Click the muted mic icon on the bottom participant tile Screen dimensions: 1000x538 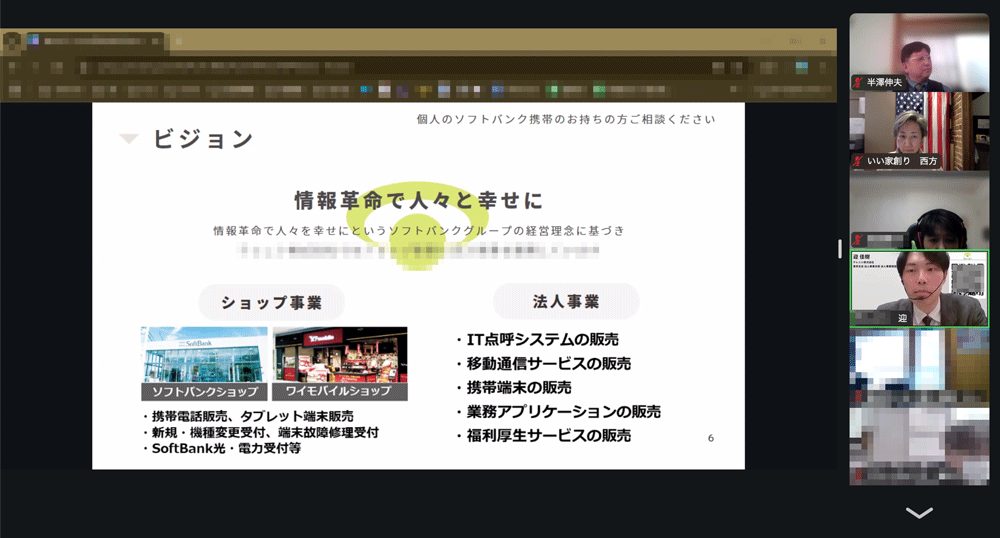click(857, 476)
